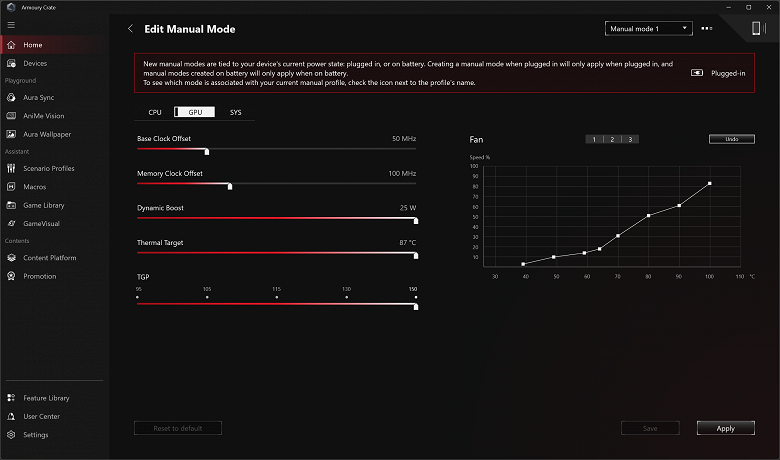Expand the Manual mode 1 dropdown

648,29
